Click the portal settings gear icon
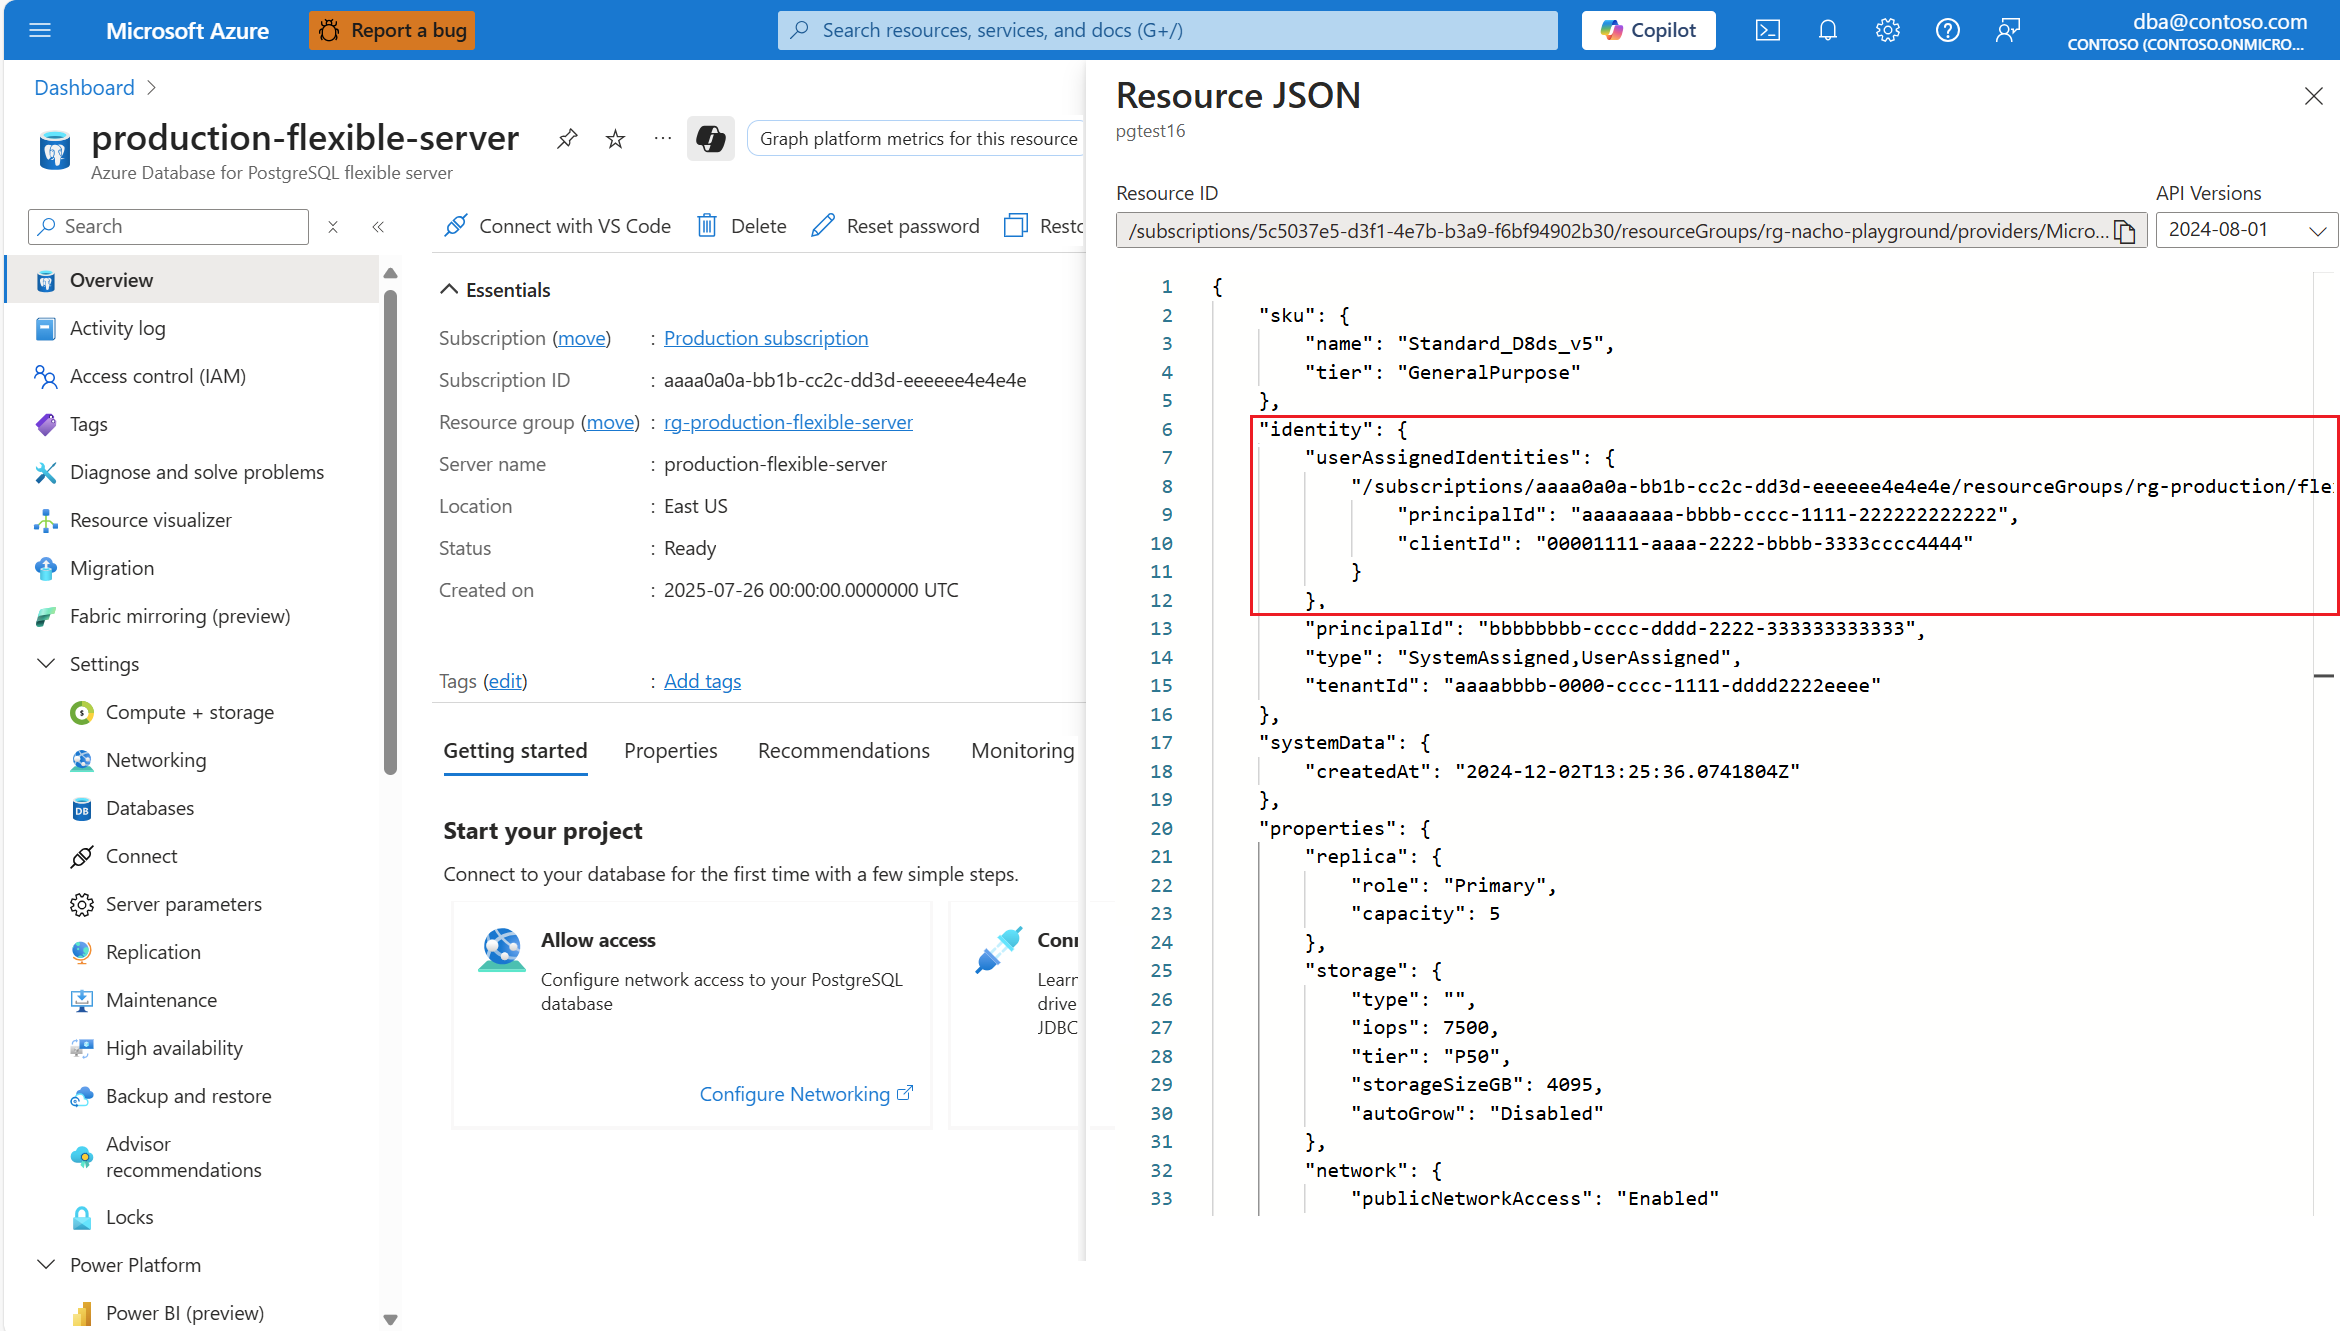The width and height of the screenshot is (2340, 1331). pyautogui.click(x=1887, y=30)
